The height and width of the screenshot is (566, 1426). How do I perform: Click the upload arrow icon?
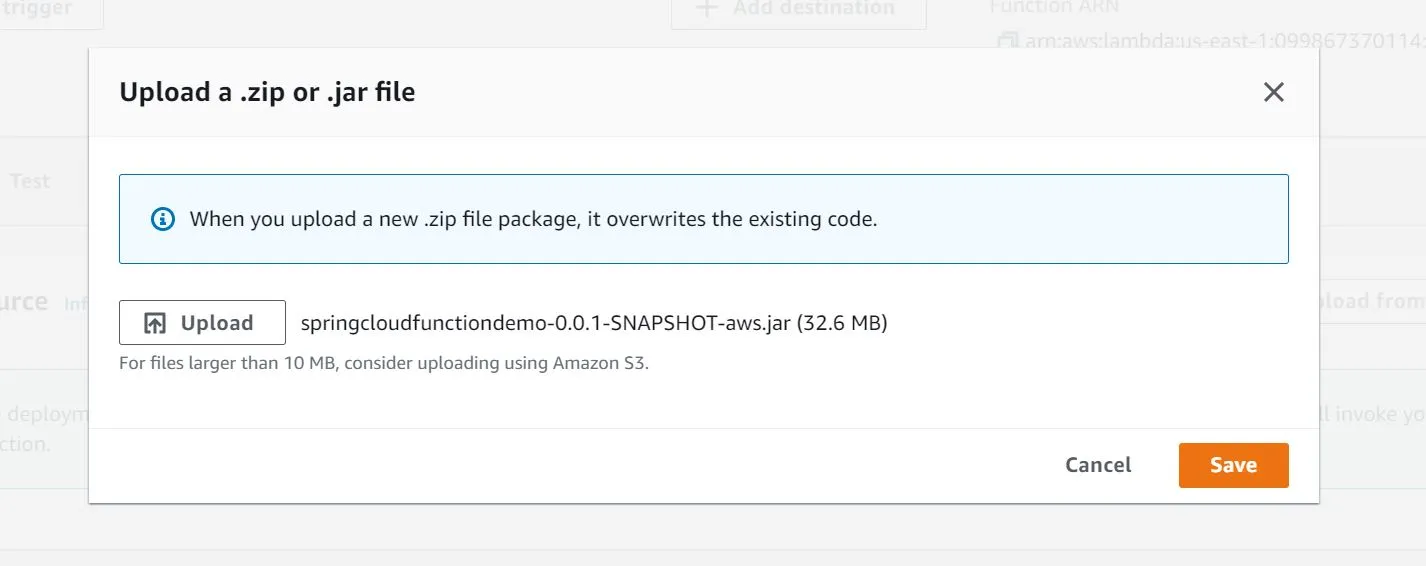point(155,323)
